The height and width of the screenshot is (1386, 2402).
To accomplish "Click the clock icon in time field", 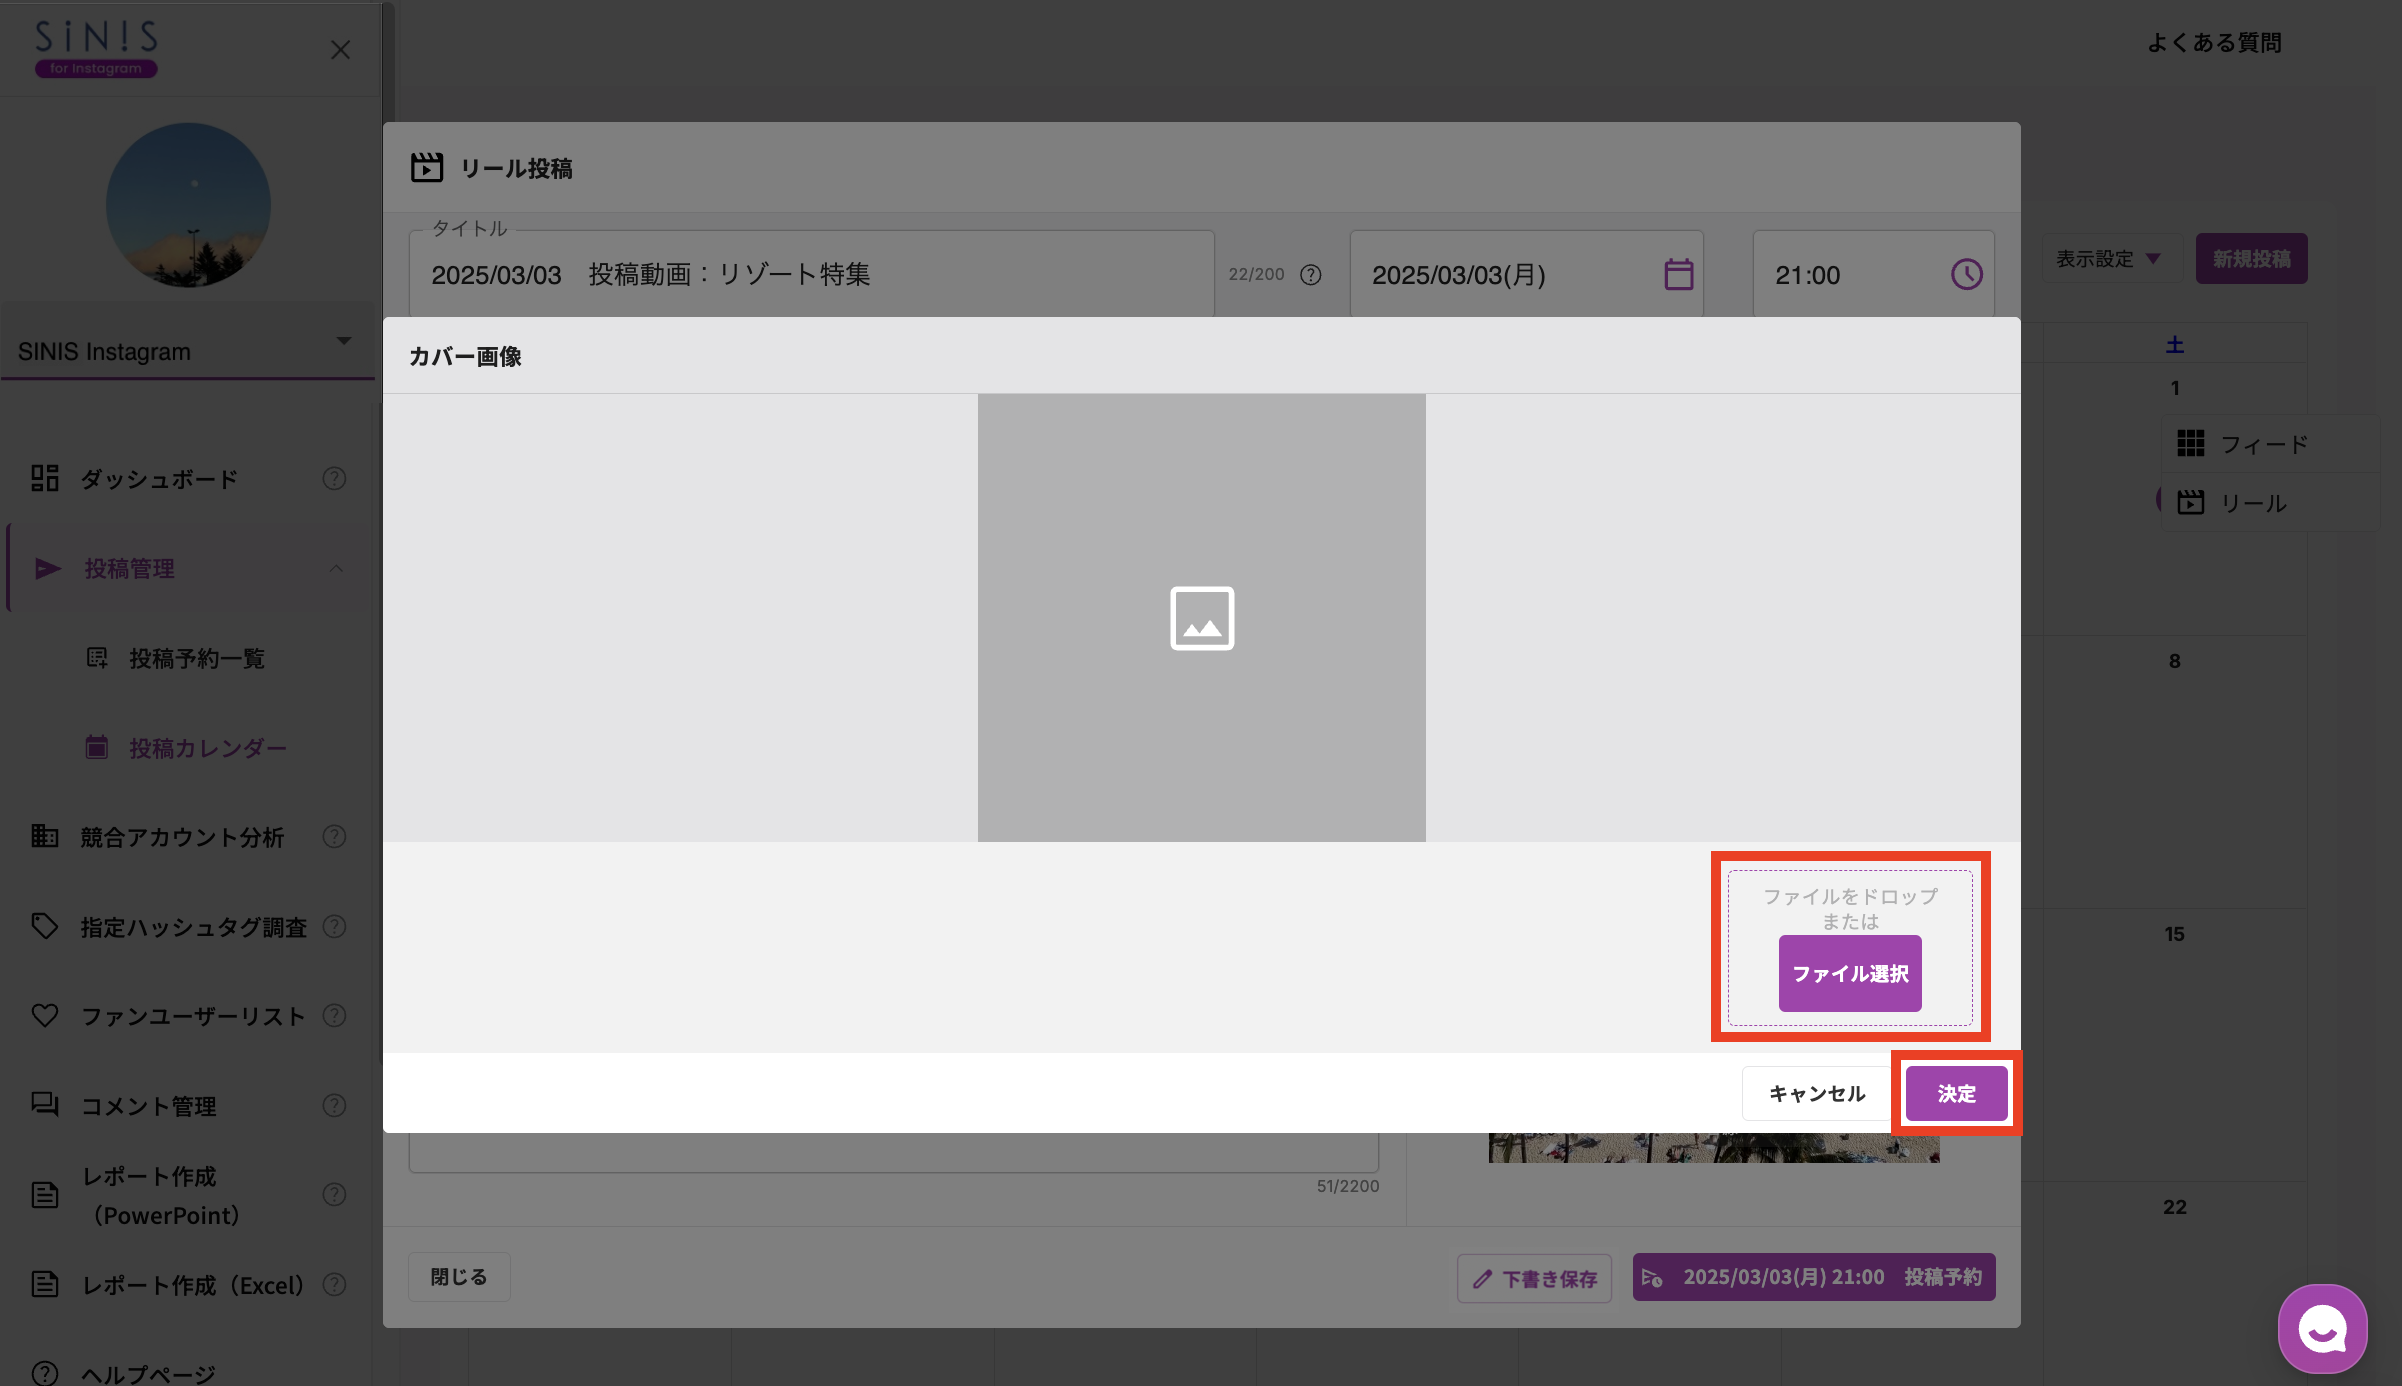I will [x=1966, y=274].
